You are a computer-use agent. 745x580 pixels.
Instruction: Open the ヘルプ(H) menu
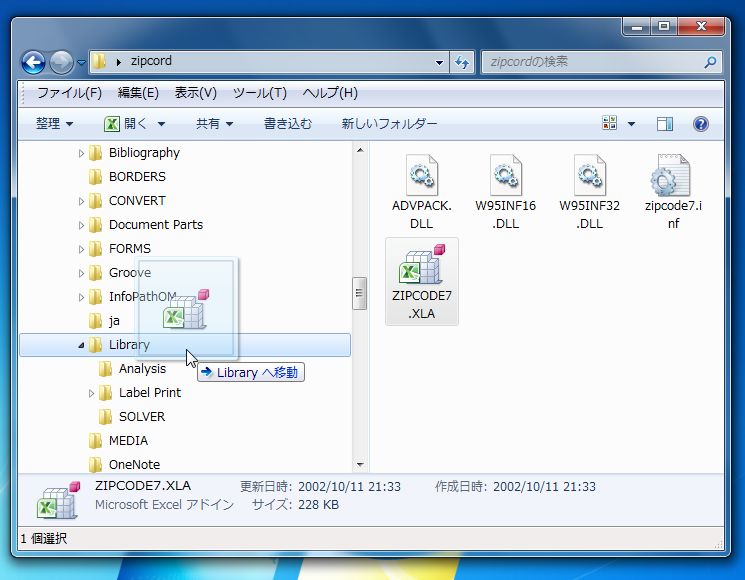click(330, 93)
